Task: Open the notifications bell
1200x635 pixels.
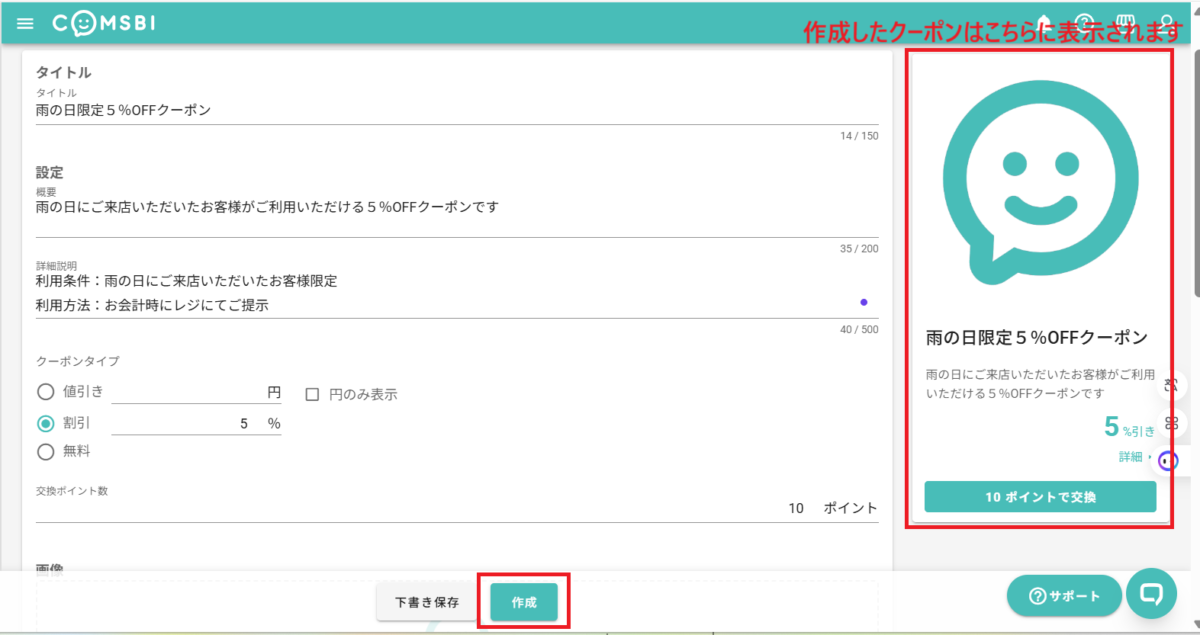Action: pyautogui.click(x=1045, y=23)
